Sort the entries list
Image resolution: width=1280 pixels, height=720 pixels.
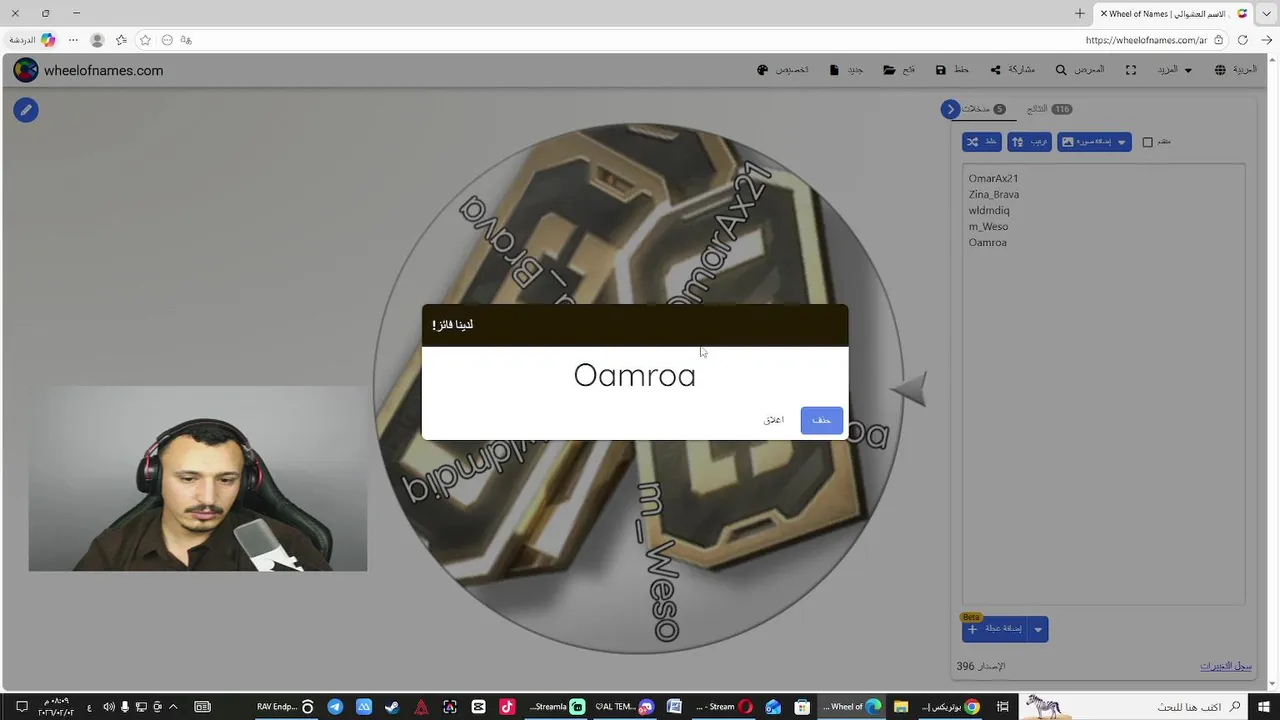pos(1029,142)
